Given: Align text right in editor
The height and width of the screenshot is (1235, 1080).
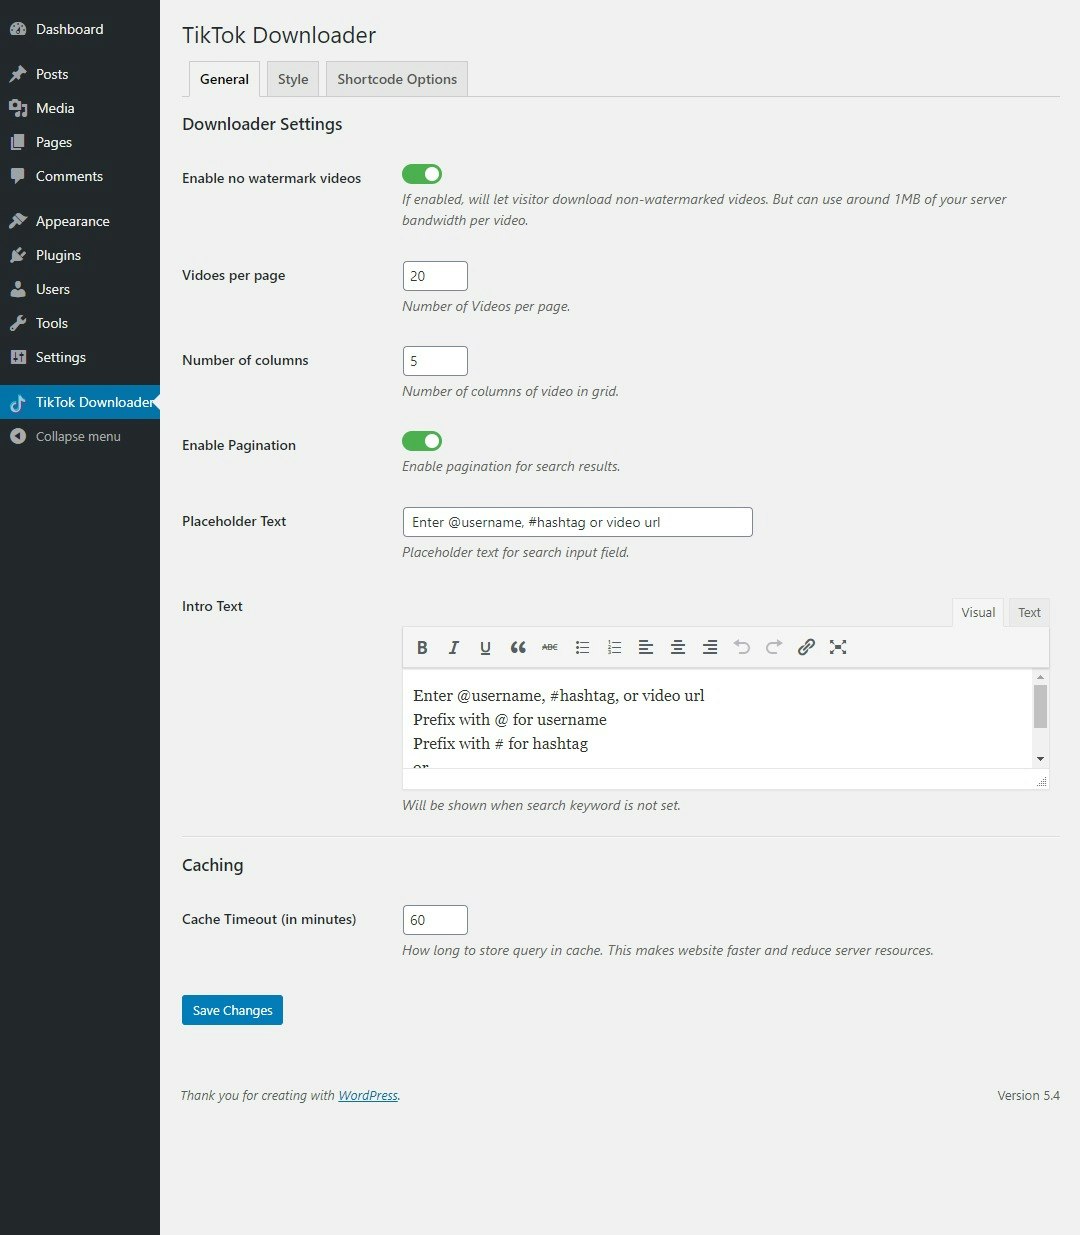Looking at the screenshot, I should point(710,647).
